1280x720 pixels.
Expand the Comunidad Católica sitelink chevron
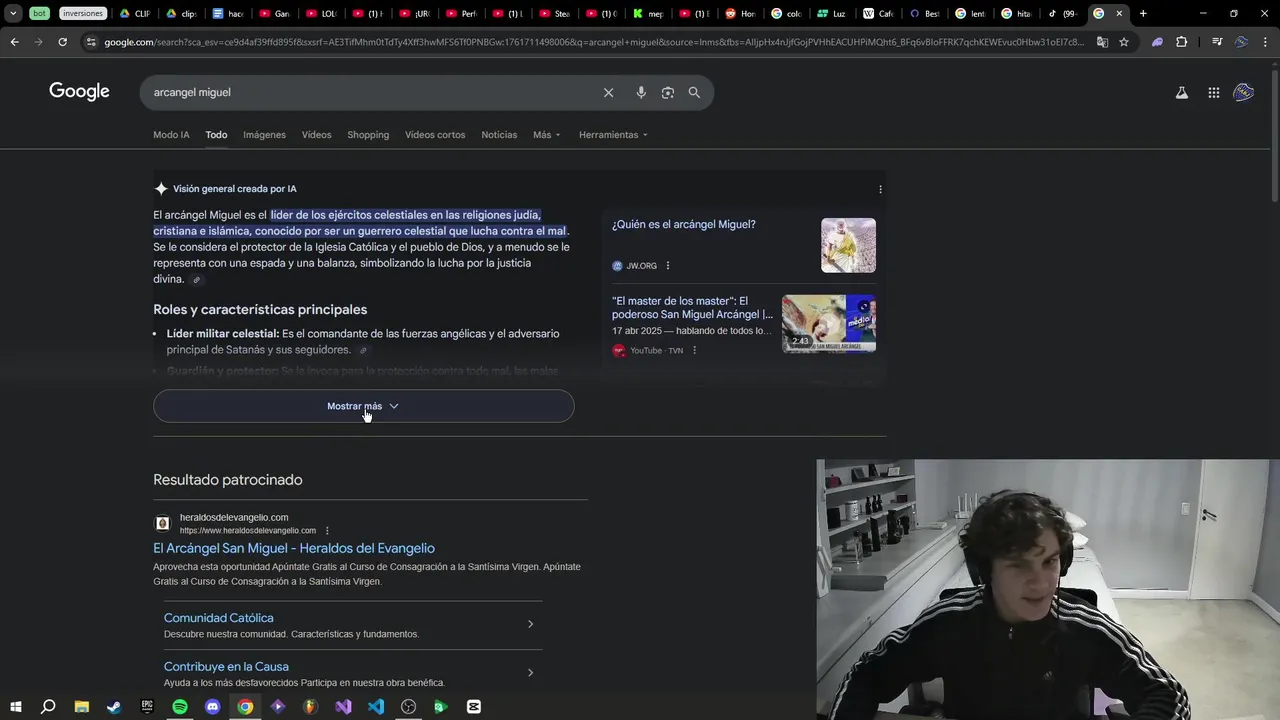coord(530,624)
